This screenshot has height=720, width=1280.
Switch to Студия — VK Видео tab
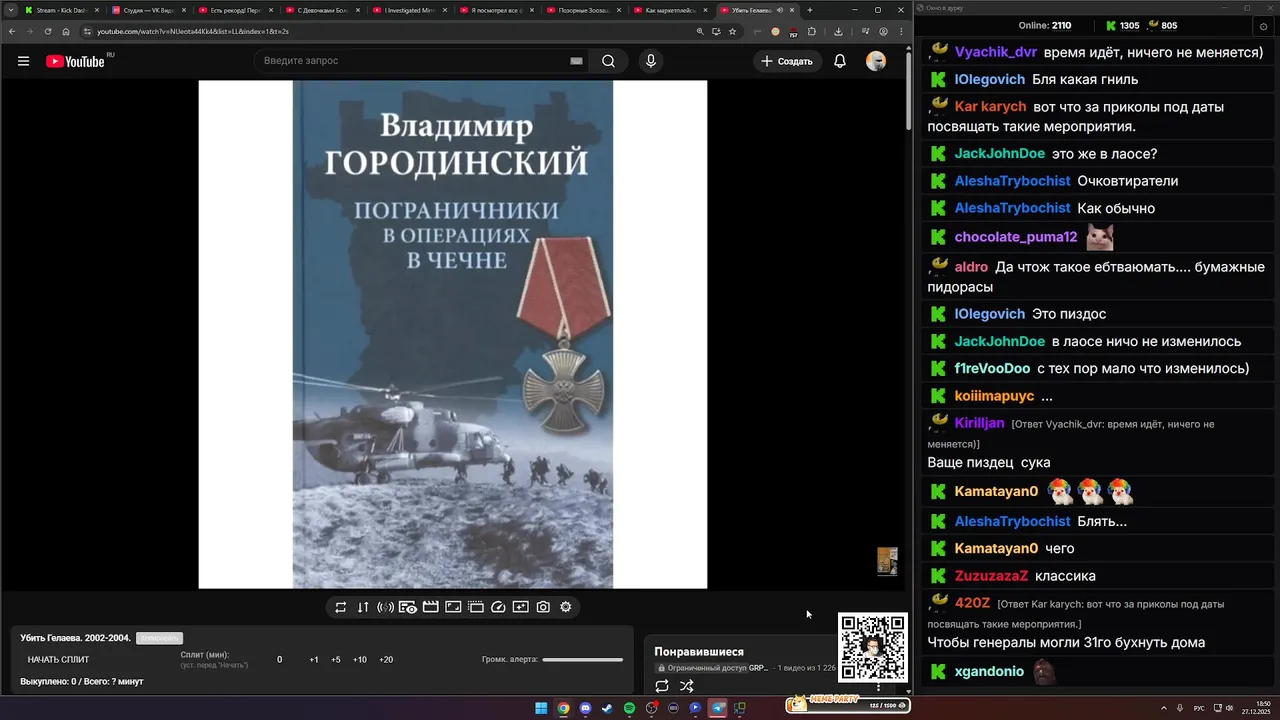(146, 10)
